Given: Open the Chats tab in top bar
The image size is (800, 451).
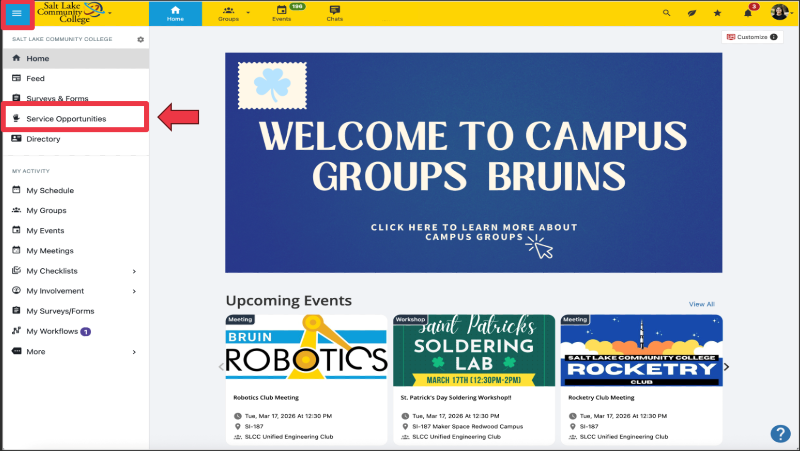Looking at the screenshot, I should [x=335, y=13].
